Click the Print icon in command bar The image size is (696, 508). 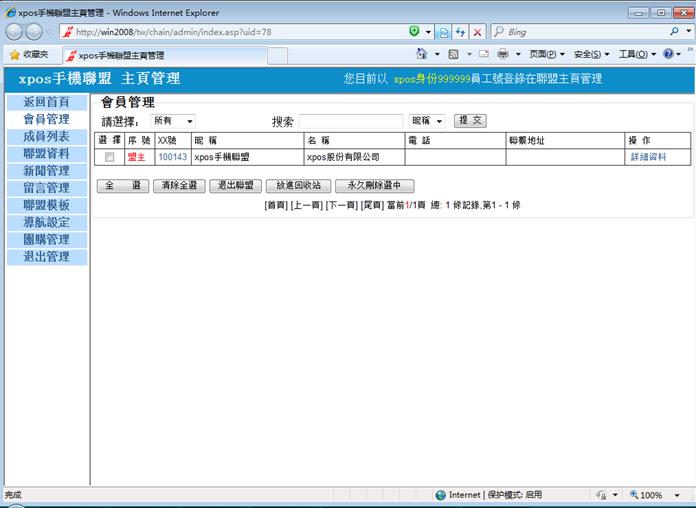pyautogui.click(x=503, y=54)
